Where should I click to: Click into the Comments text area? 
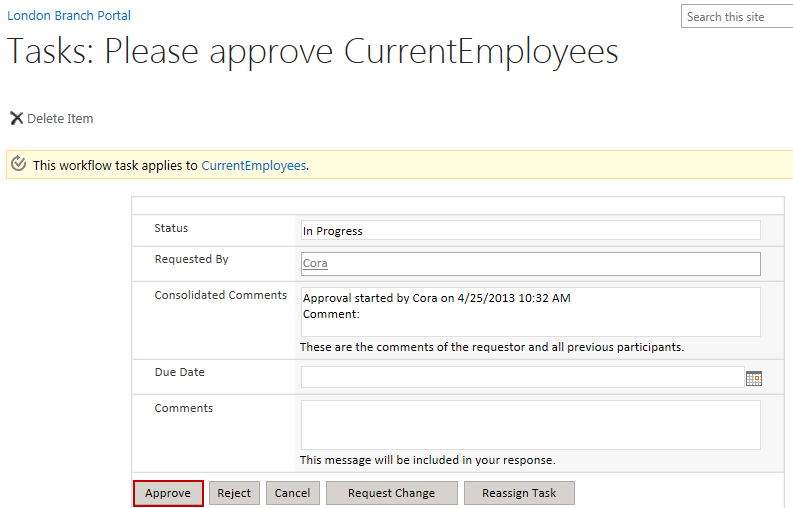click(531, 425)
